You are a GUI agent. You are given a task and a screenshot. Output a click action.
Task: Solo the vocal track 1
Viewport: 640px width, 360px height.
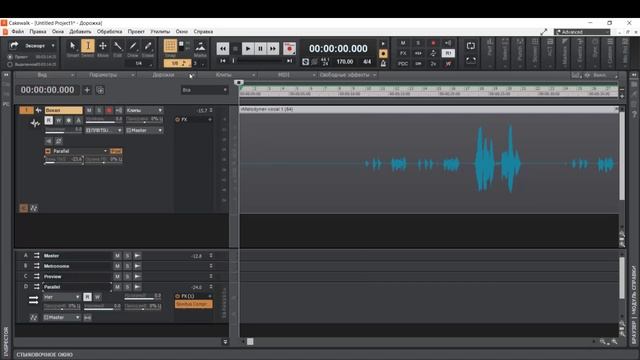click(99, 110)
